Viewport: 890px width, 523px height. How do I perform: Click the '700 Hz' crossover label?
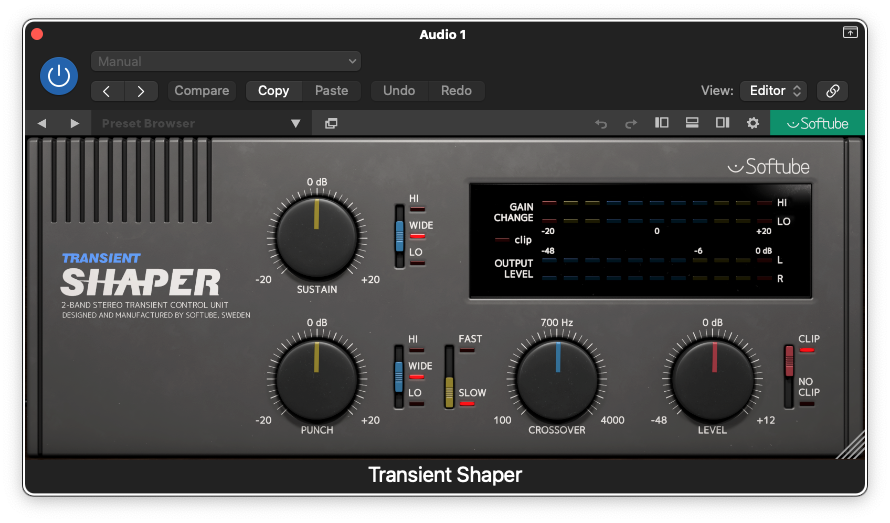[556, 322]
